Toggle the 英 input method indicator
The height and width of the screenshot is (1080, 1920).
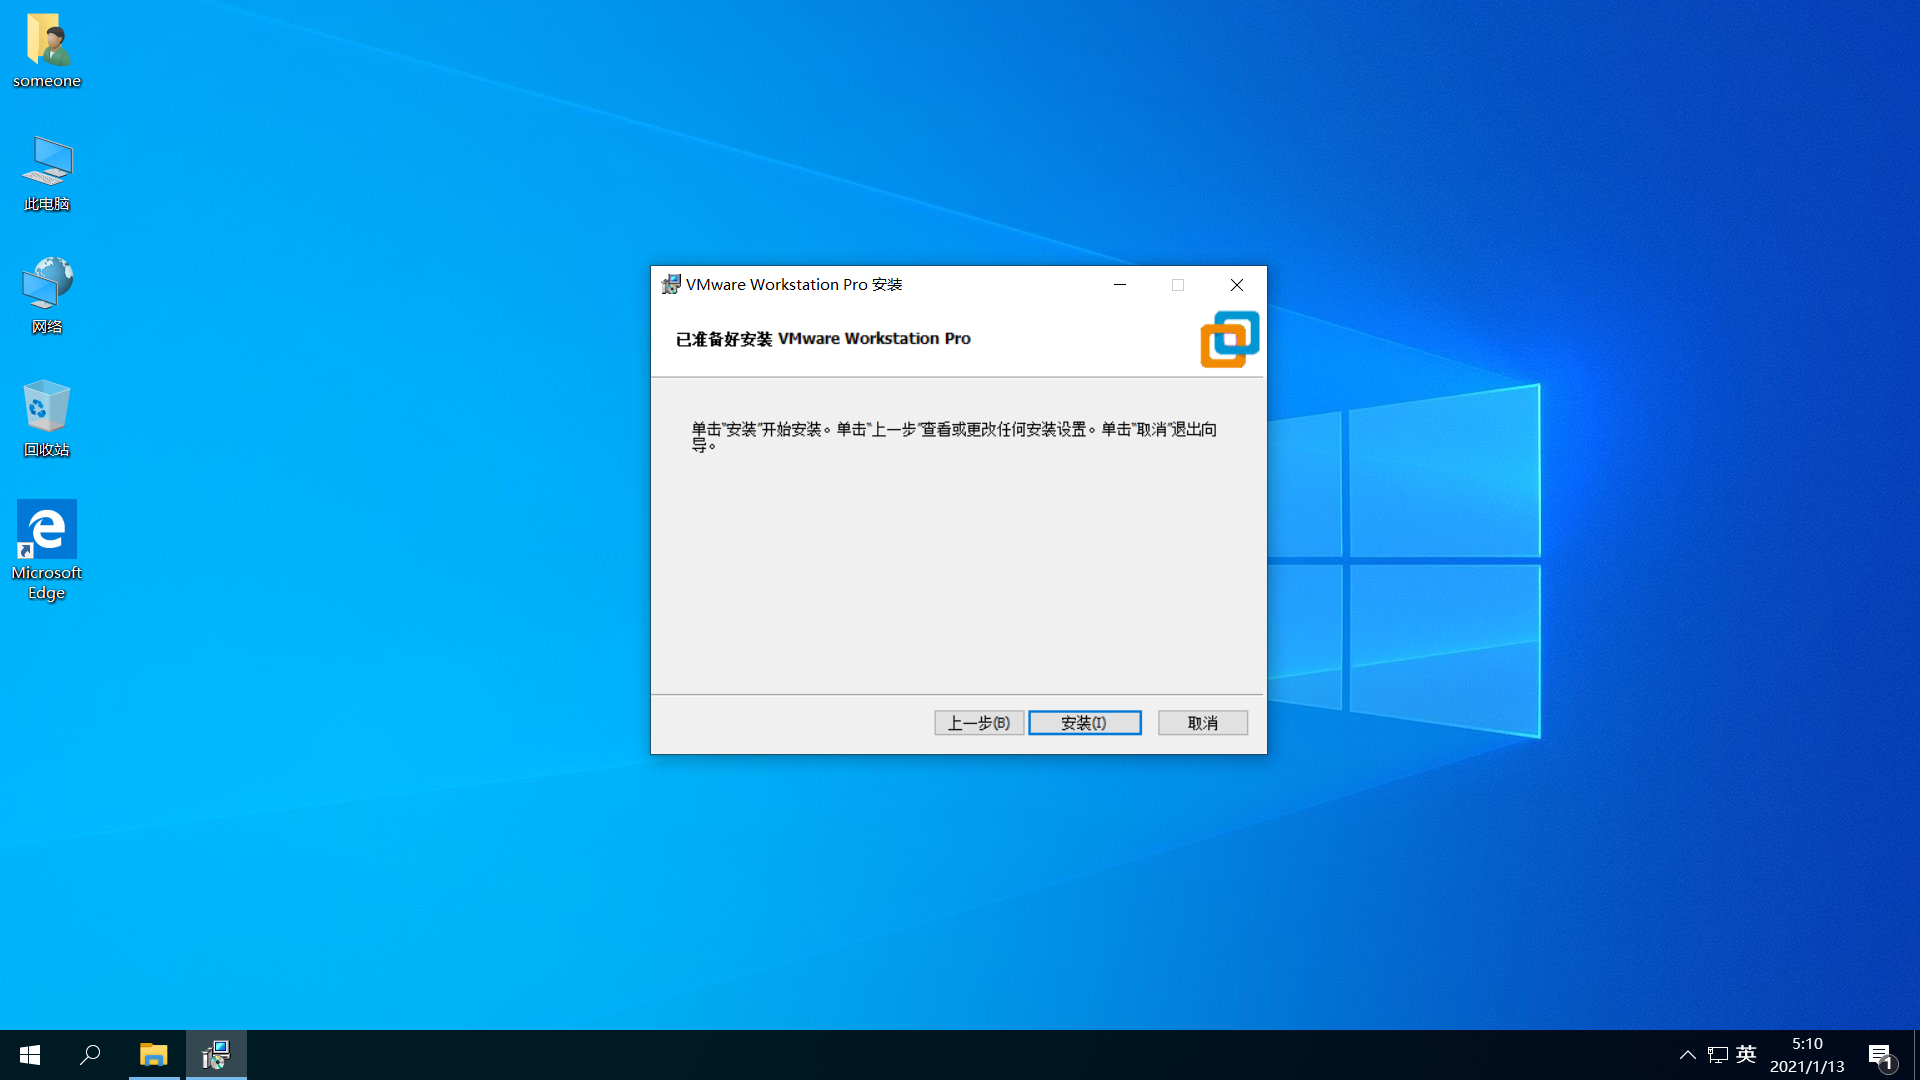pos(1746,1055)
